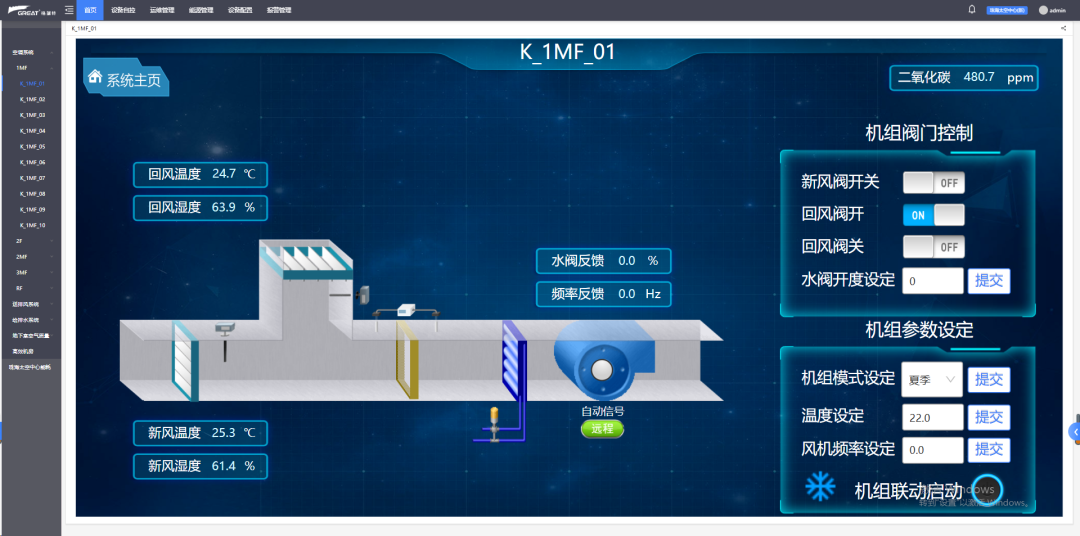1080x536 pixels.
Task: Click the share icon near top right
Action: tap(1063, 28)
